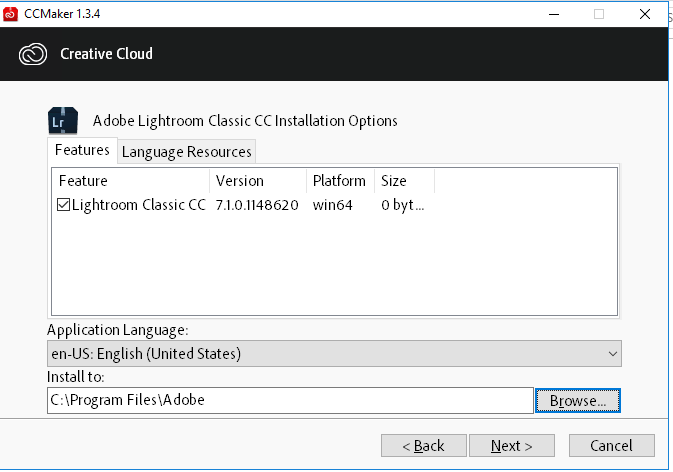Screen dimensions: 673x472
Task: Minimize the CCMaker window
Action: point(554,14)
